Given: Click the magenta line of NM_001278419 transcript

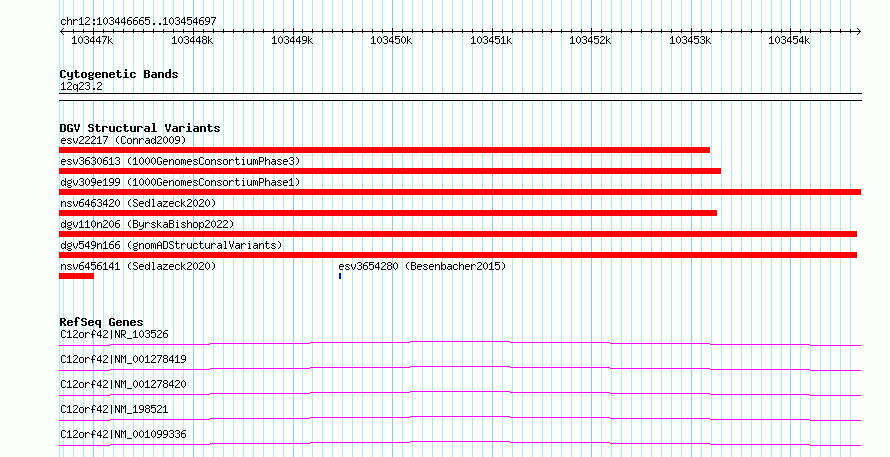Looking at the screenshot, I should click(460, 368).
